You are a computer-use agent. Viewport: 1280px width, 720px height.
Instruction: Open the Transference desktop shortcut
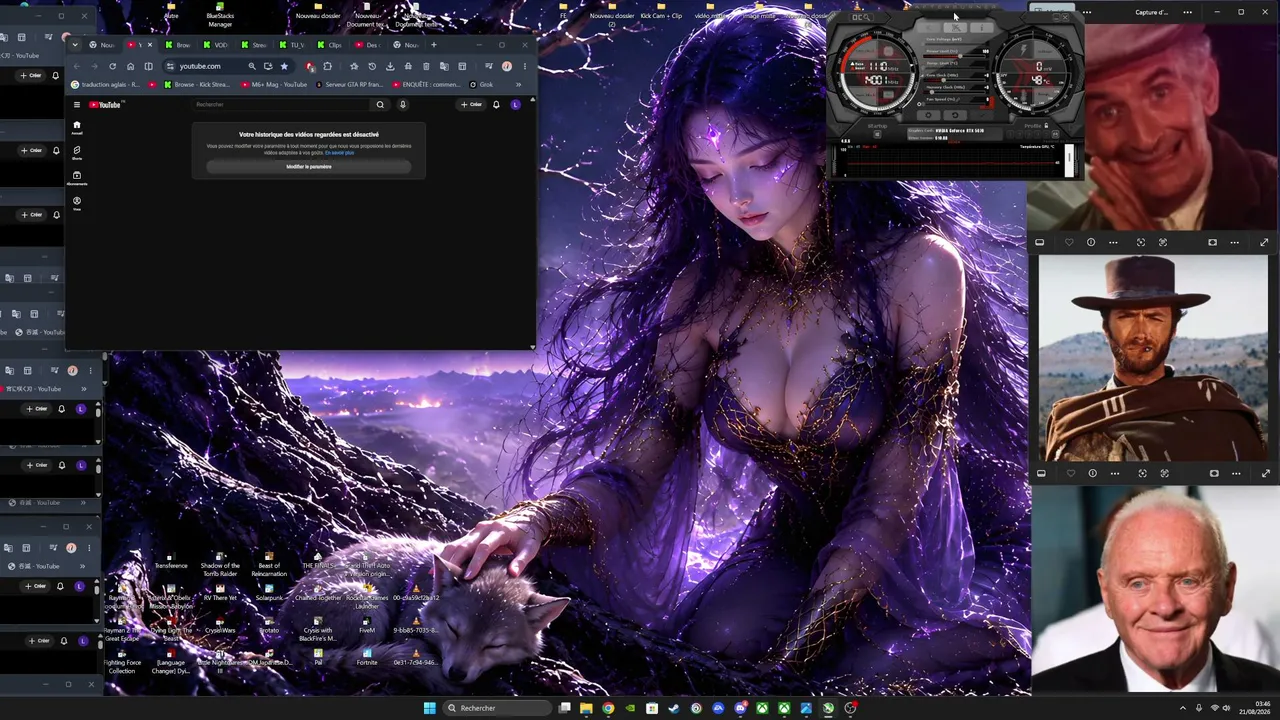171,560
